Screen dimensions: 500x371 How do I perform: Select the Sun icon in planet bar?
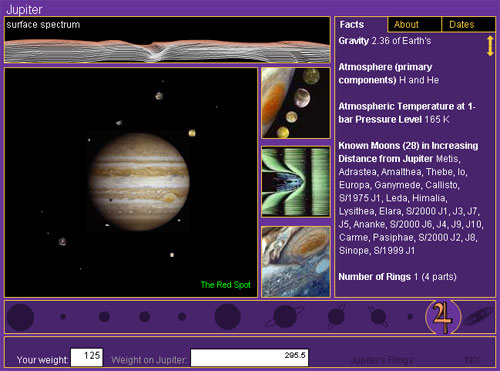pyautogui.click(x=21, y=317)
